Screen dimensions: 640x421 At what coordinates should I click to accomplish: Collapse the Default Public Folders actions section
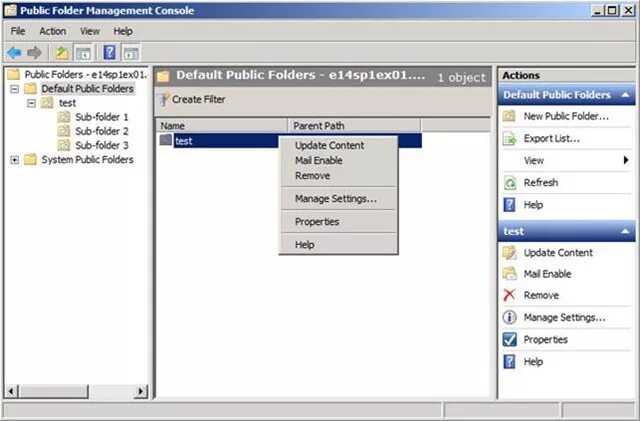click(625, 95)
